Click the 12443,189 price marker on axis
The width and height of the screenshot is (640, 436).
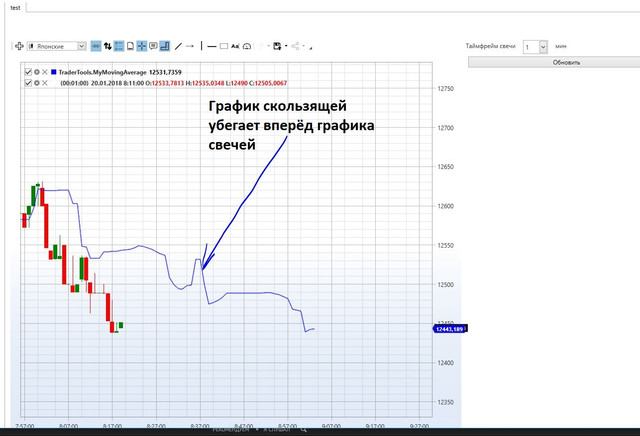(449, 329)
